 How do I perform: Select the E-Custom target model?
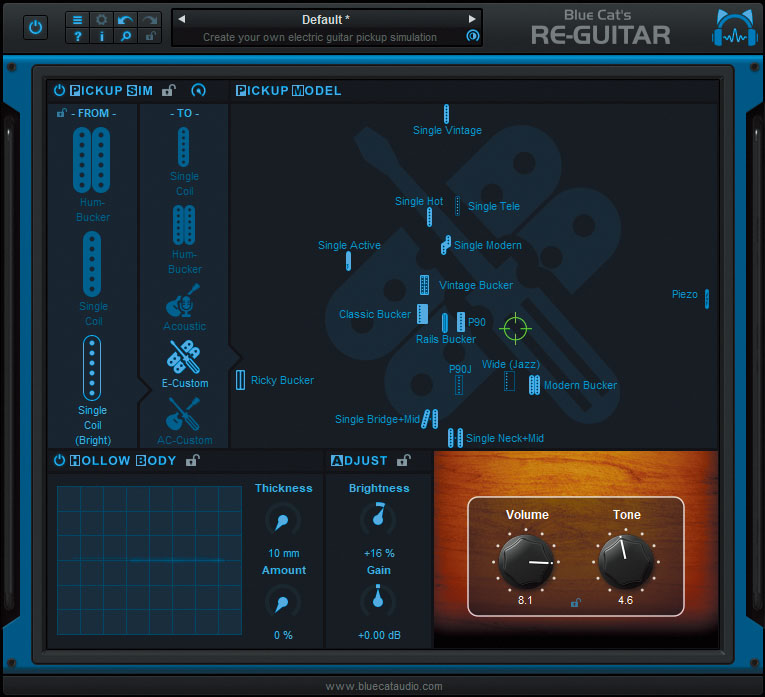click(x=184, y=364)
